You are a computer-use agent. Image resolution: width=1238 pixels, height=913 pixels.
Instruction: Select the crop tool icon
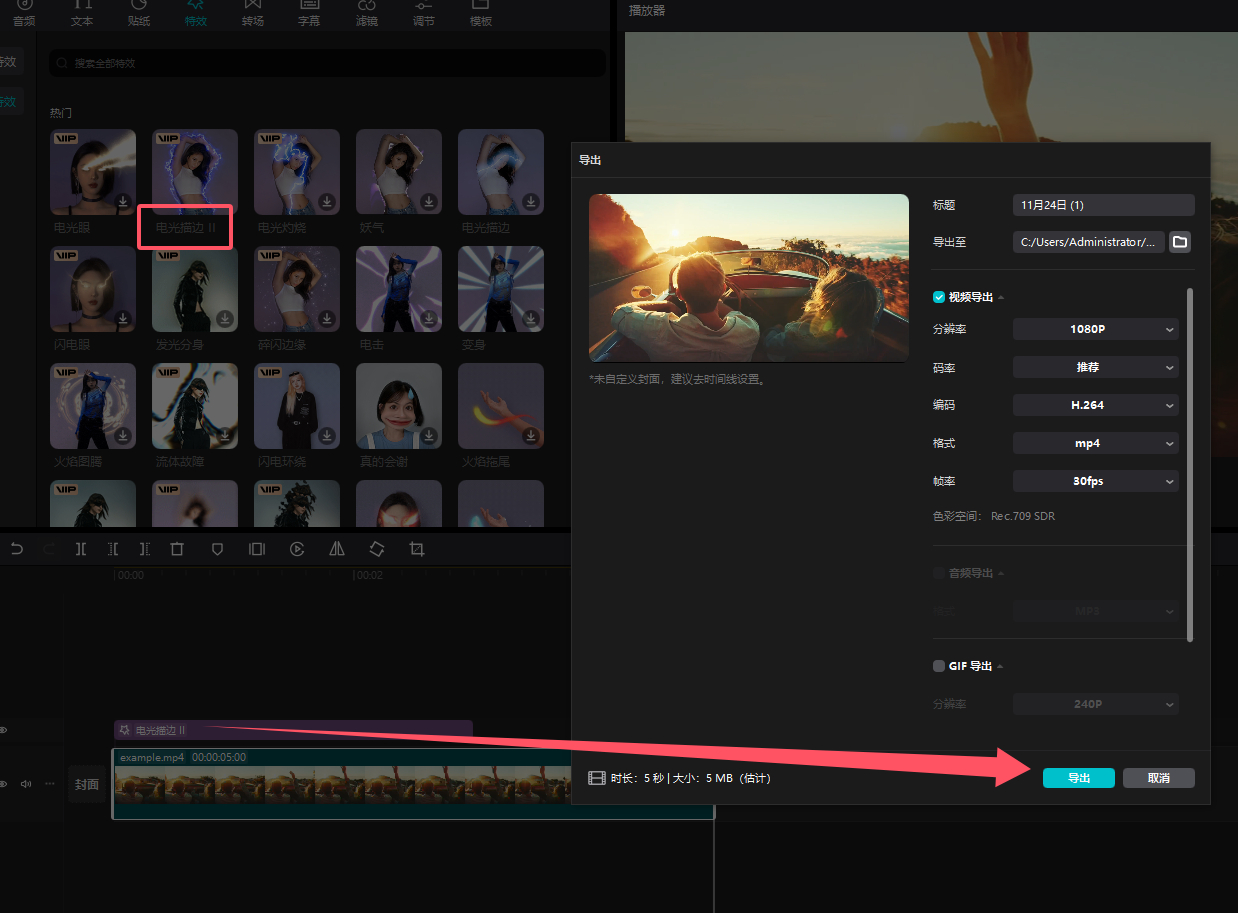(417, 549)
